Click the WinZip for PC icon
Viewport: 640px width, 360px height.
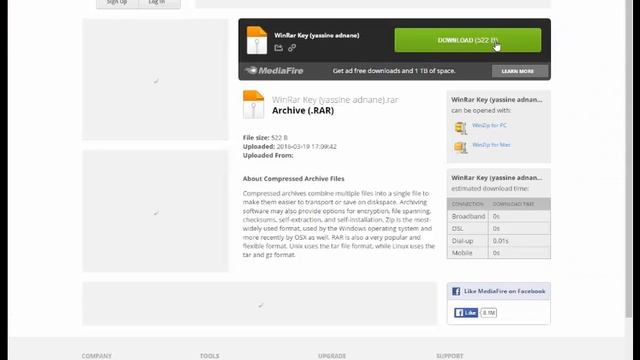pos(460,127)
